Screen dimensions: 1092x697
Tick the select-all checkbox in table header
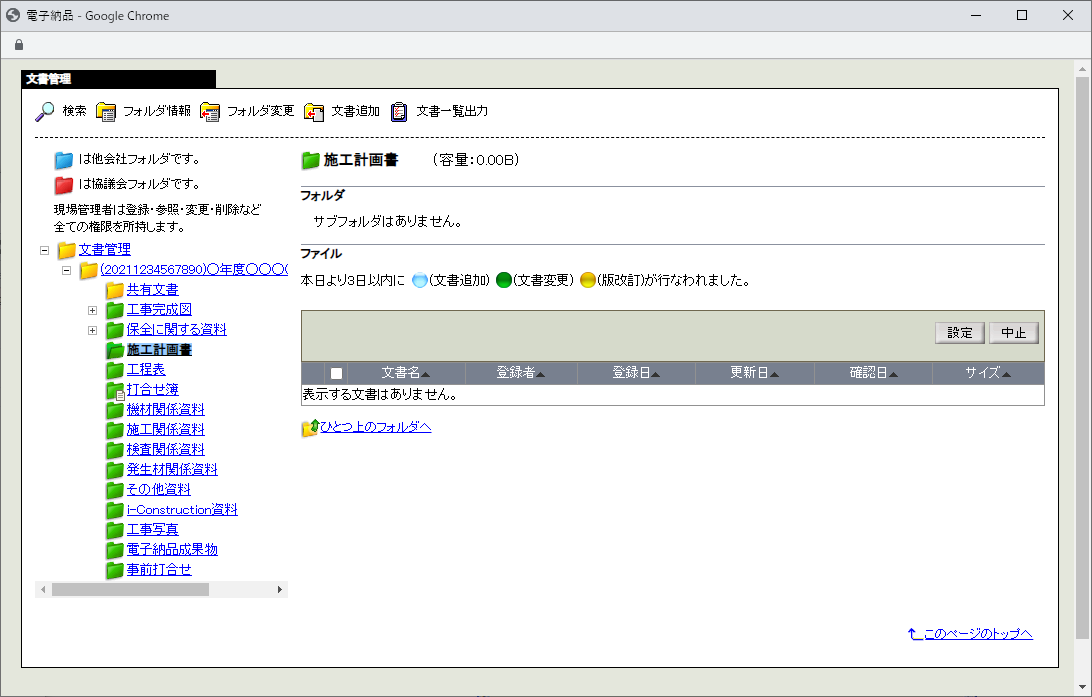point(336,373)
